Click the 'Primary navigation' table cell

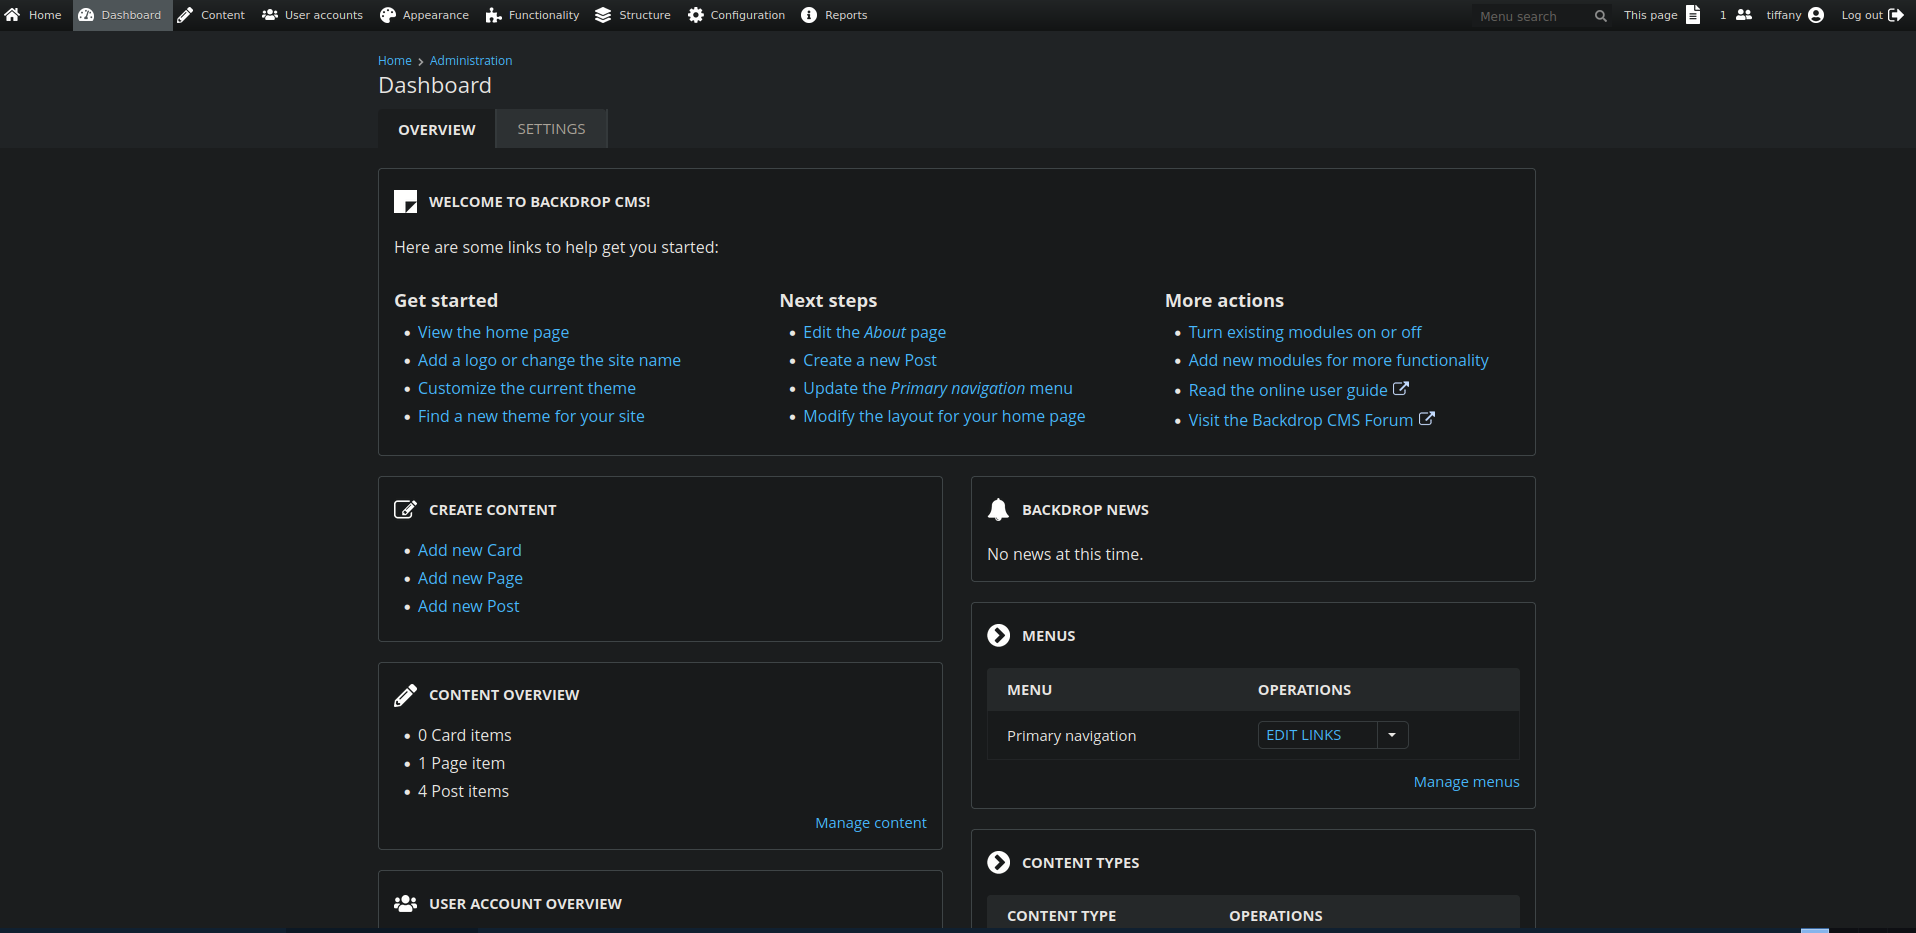coord(1071,736)
